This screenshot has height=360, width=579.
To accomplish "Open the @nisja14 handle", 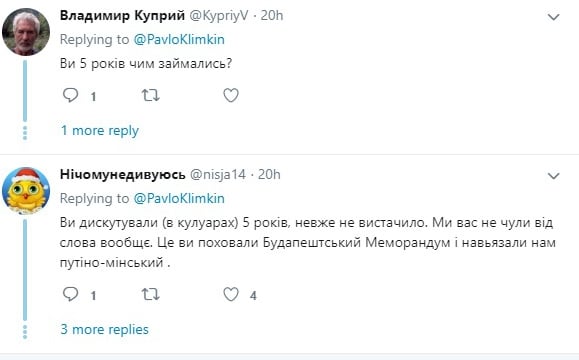I will pos(218,174).
